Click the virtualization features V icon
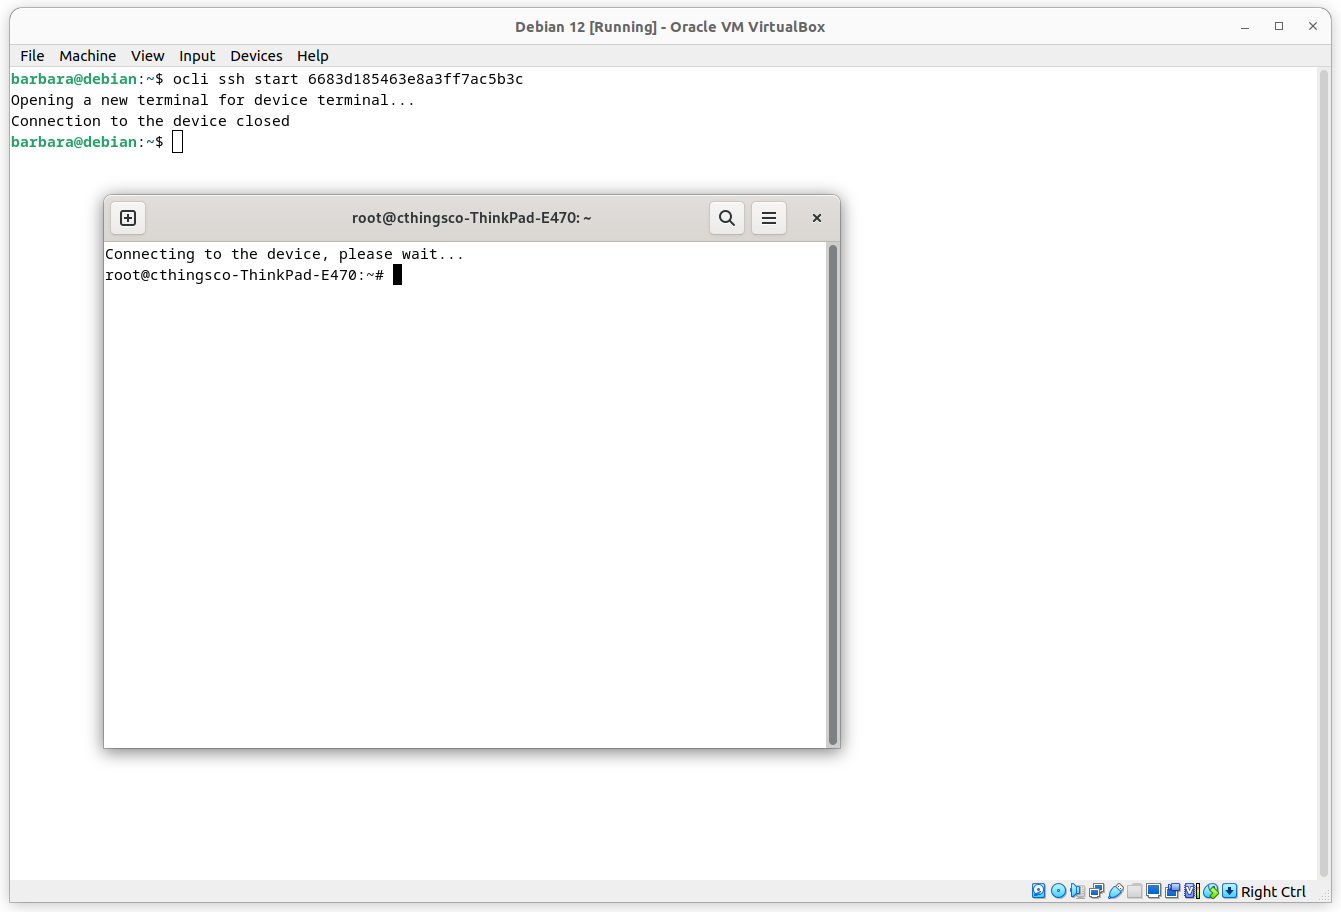 (1190, 890)
